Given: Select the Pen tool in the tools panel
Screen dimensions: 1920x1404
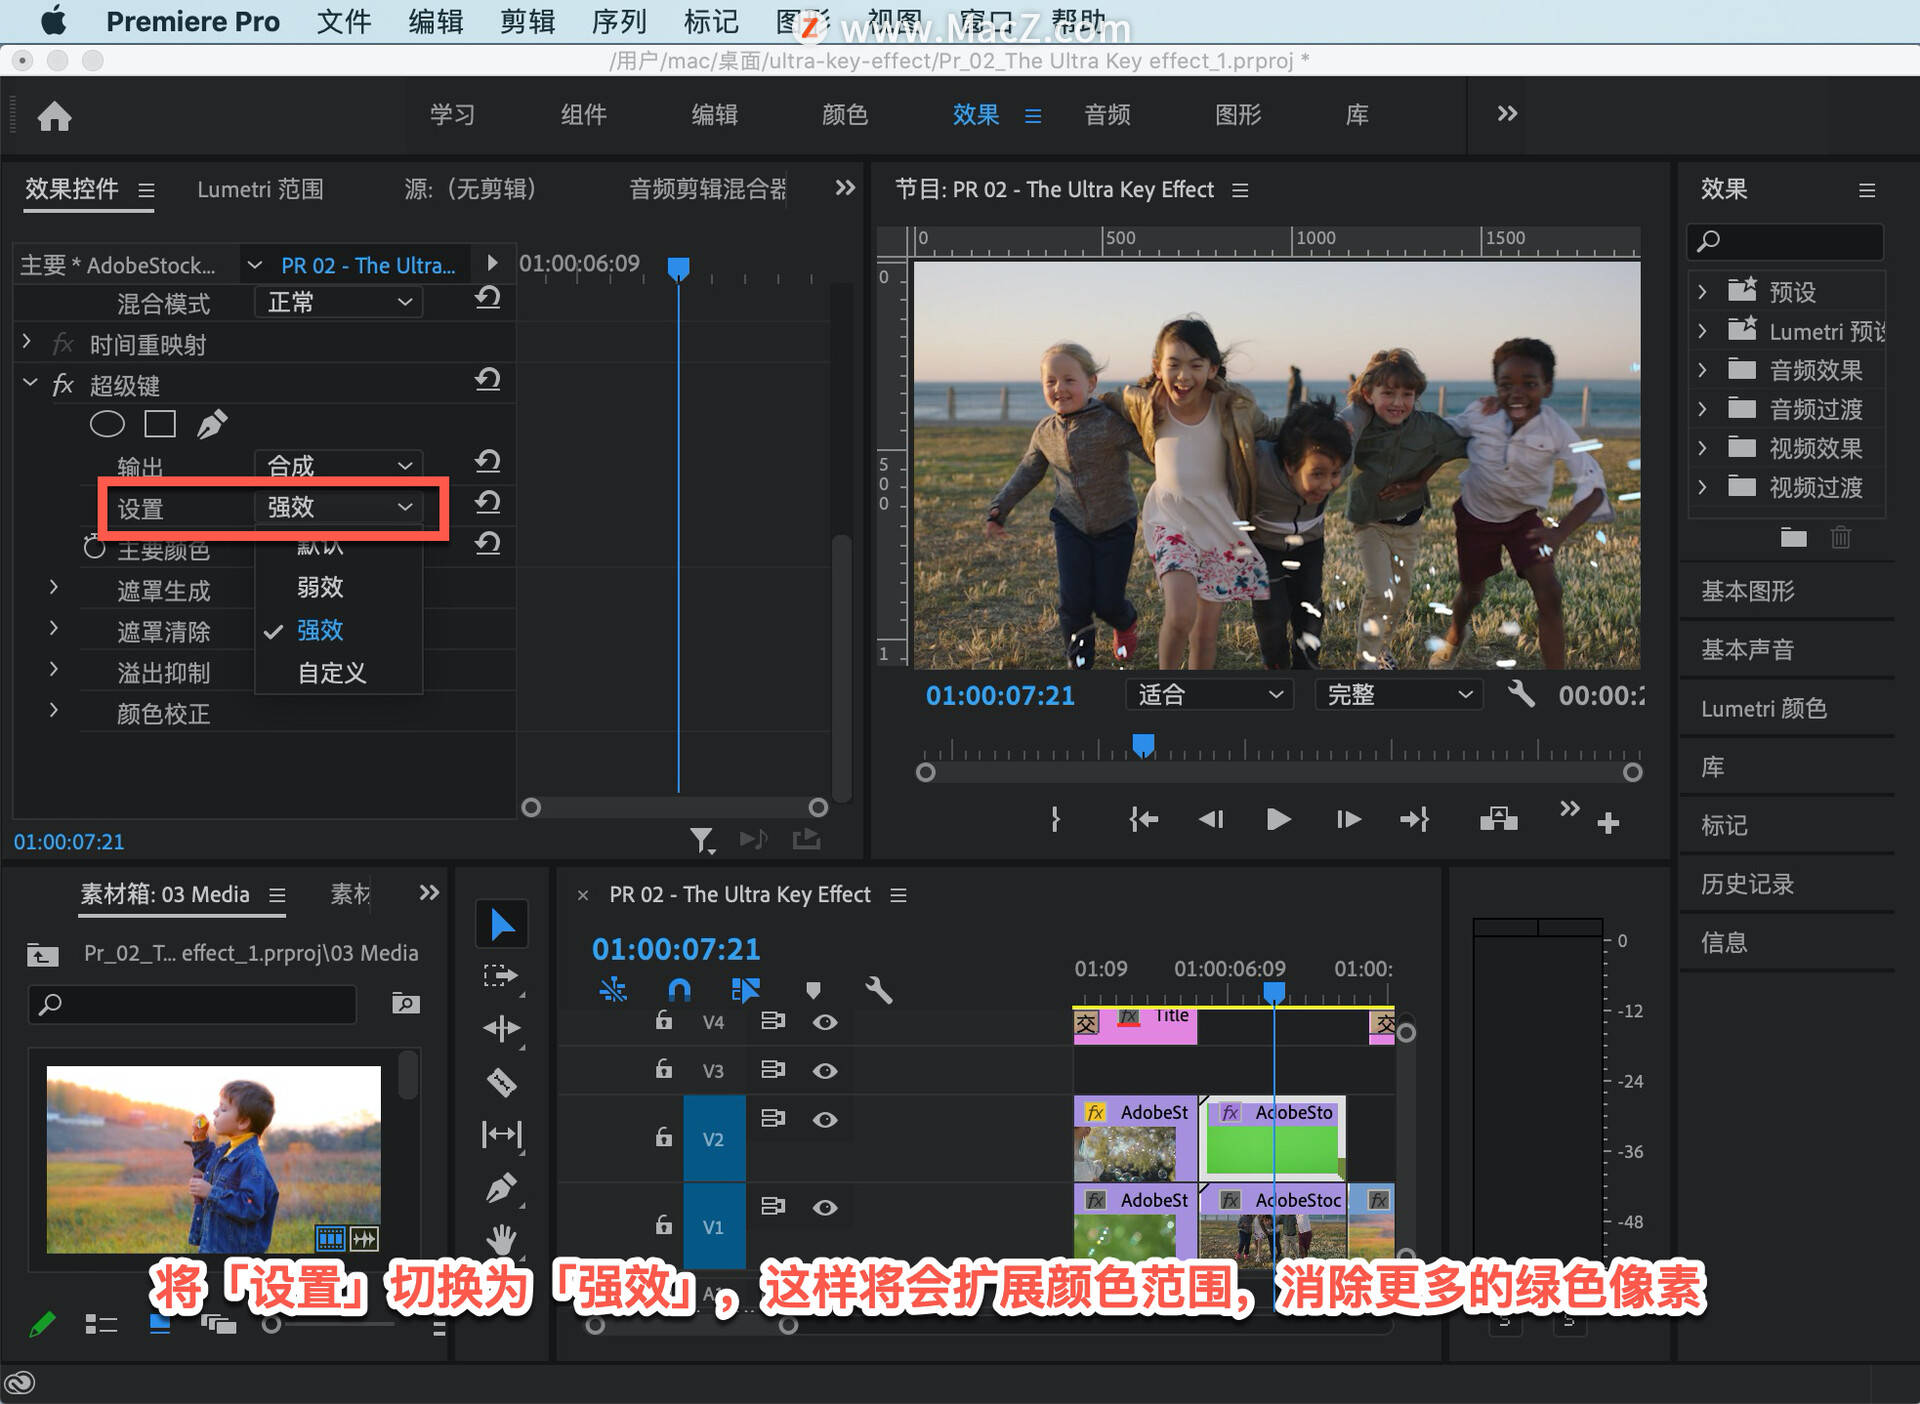Looking at the screenshot, I should 501,1187.
